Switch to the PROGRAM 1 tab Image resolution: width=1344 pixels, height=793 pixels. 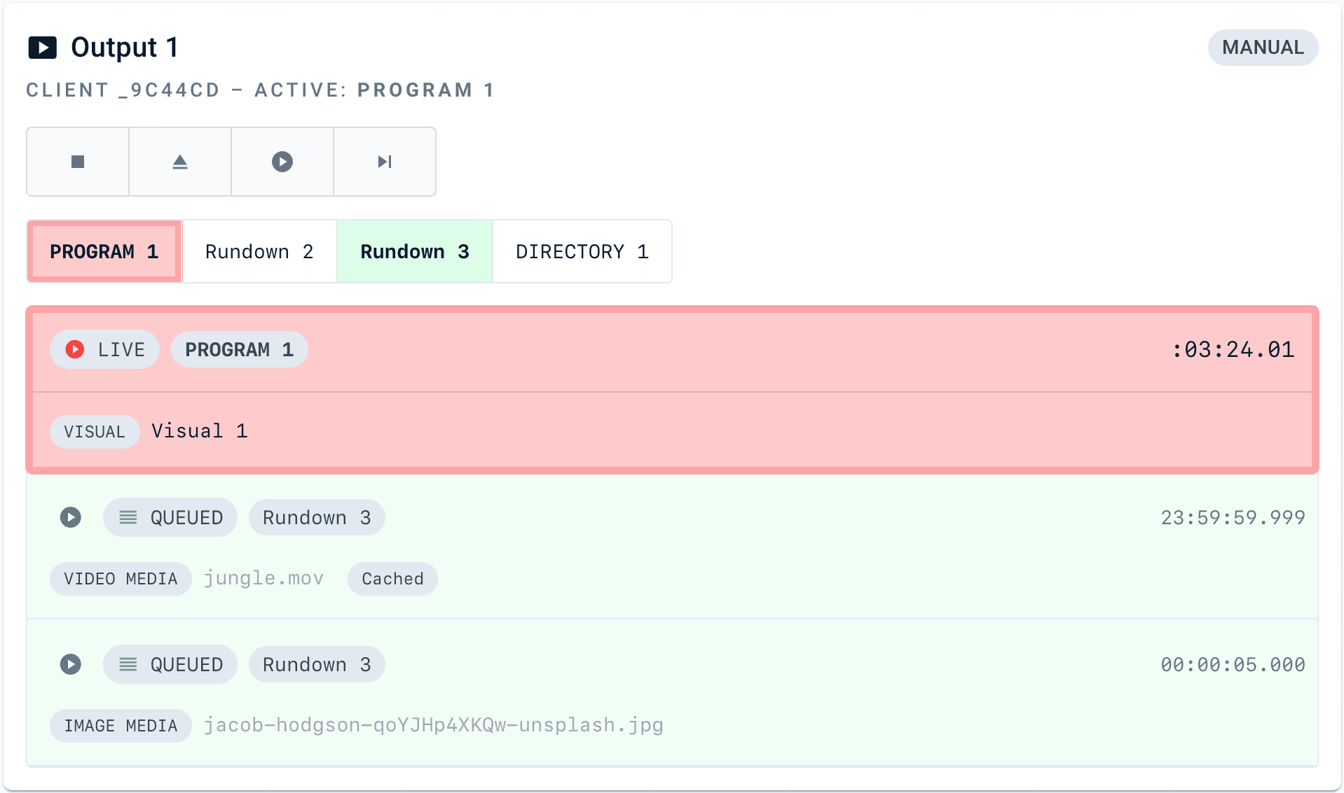(104, 251)
